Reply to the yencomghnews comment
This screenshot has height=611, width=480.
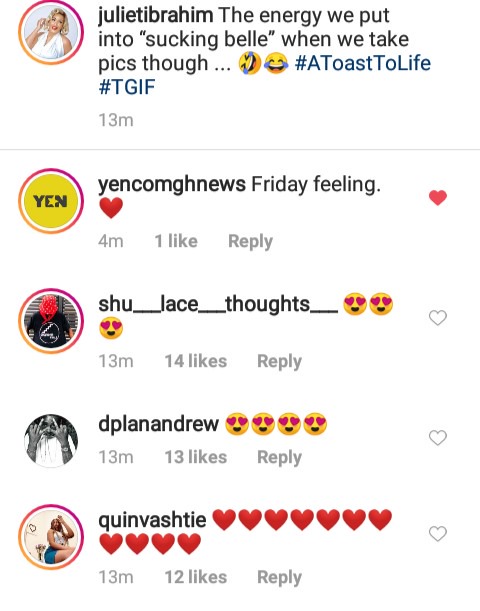click(x=250, y=242)
